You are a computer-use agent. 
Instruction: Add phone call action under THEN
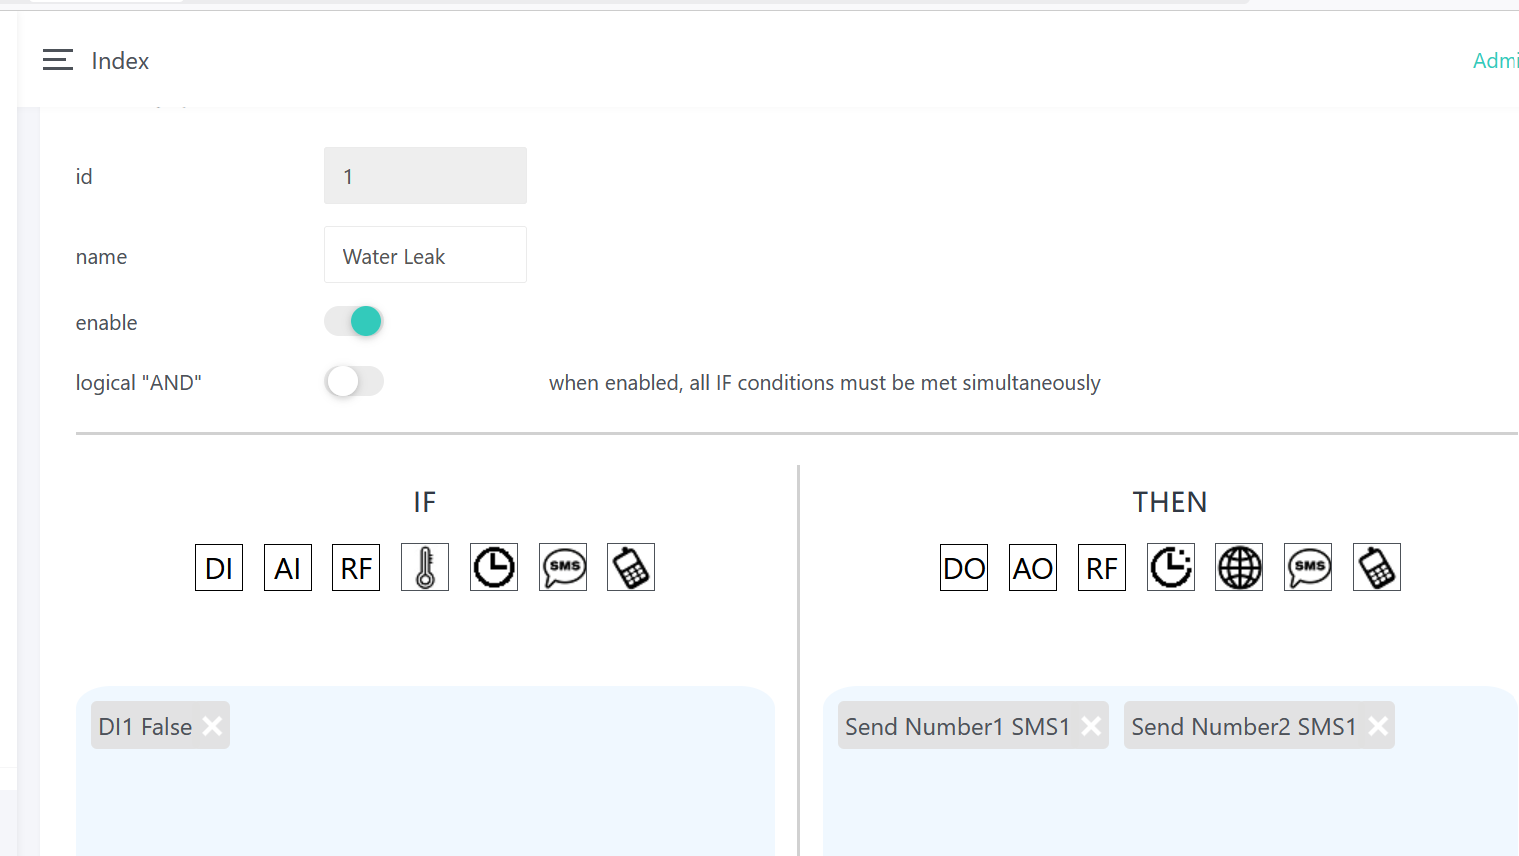click(x=1377, y=568)
